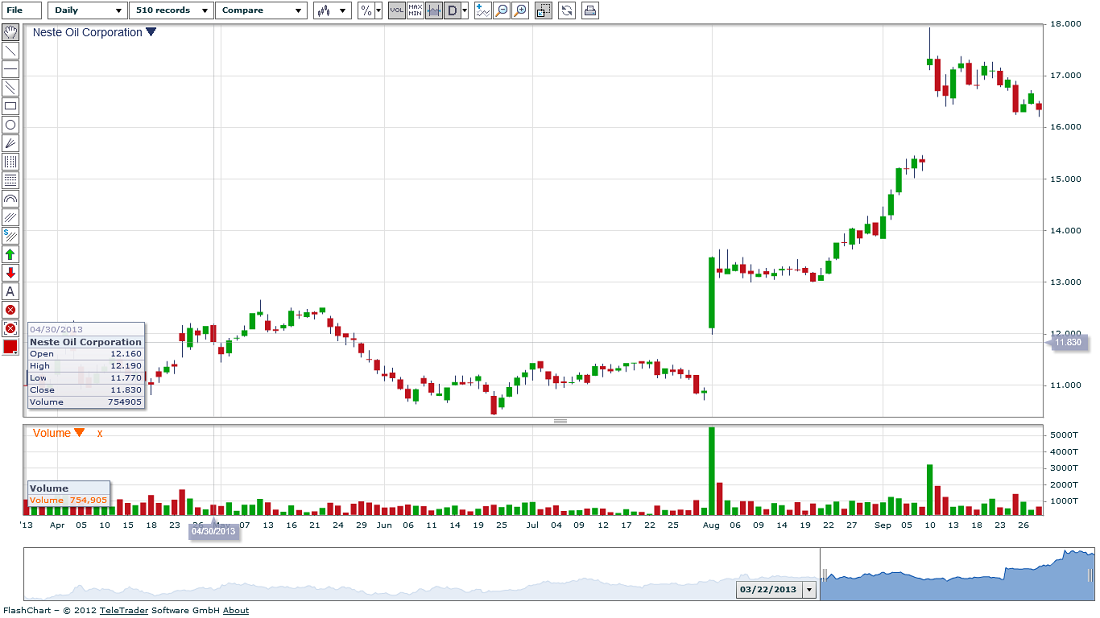Select the circle drawing tool

click(10, 125)
